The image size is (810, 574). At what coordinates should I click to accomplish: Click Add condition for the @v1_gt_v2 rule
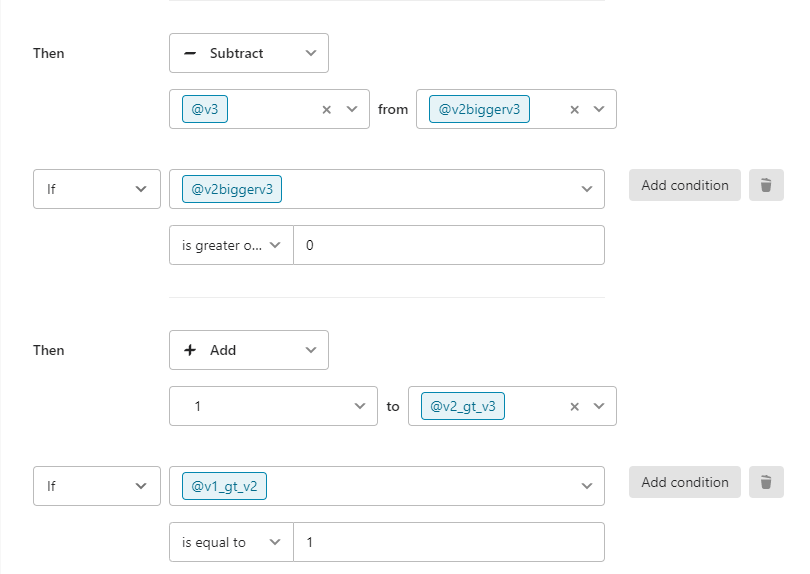pos(684,482)
